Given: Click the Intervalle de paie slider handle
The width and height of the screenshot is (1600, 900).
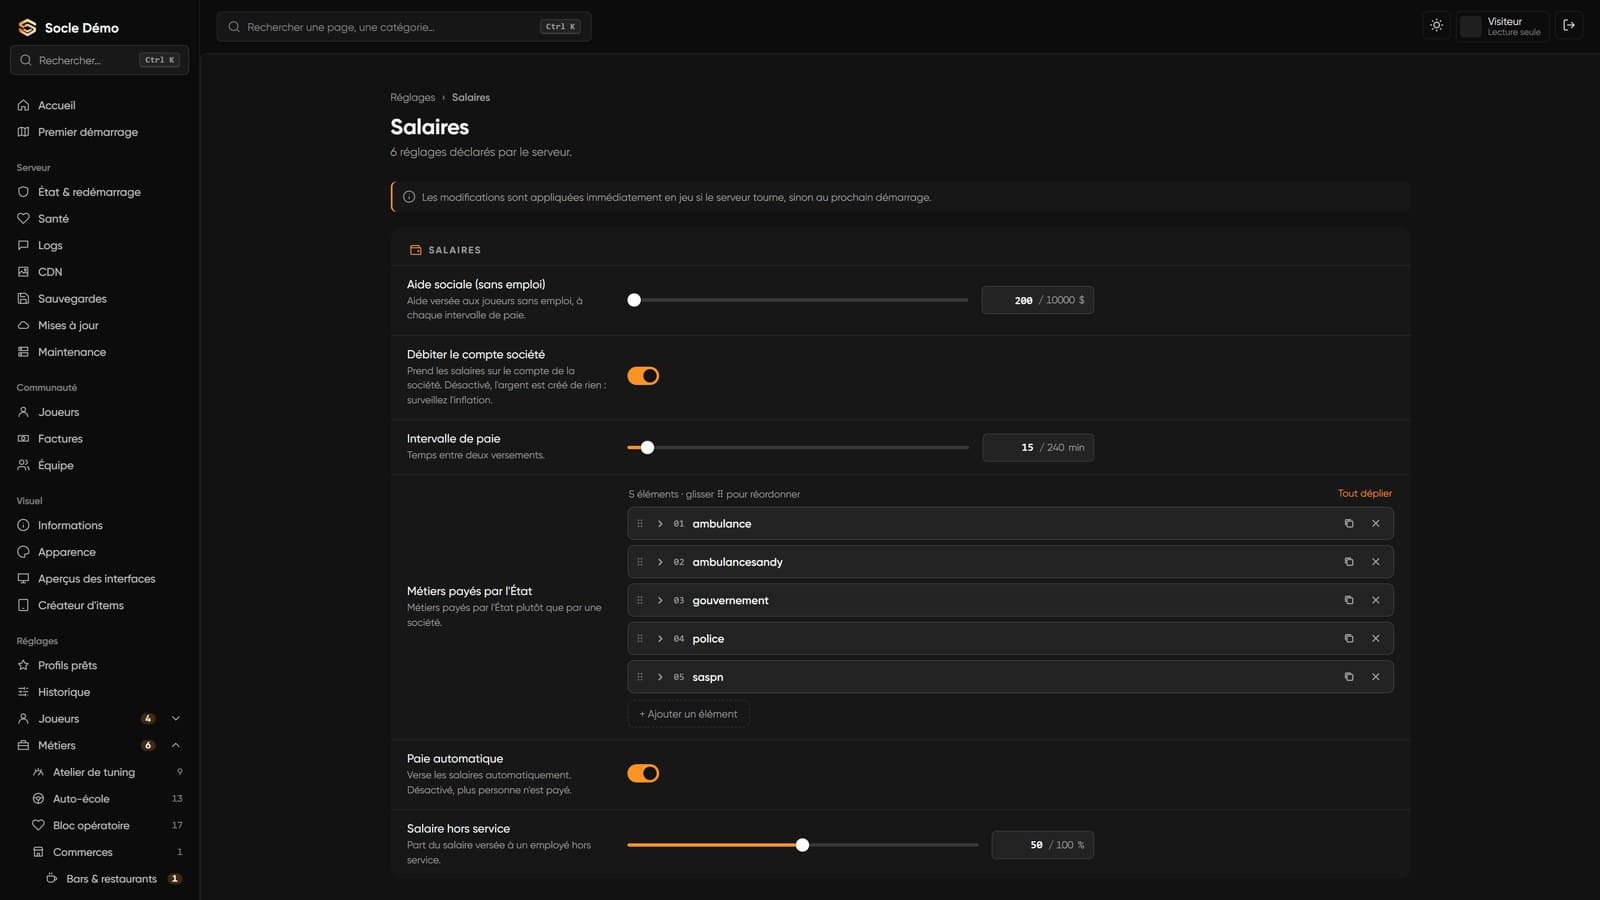Looking at the screenshot, I should [647, 448].
